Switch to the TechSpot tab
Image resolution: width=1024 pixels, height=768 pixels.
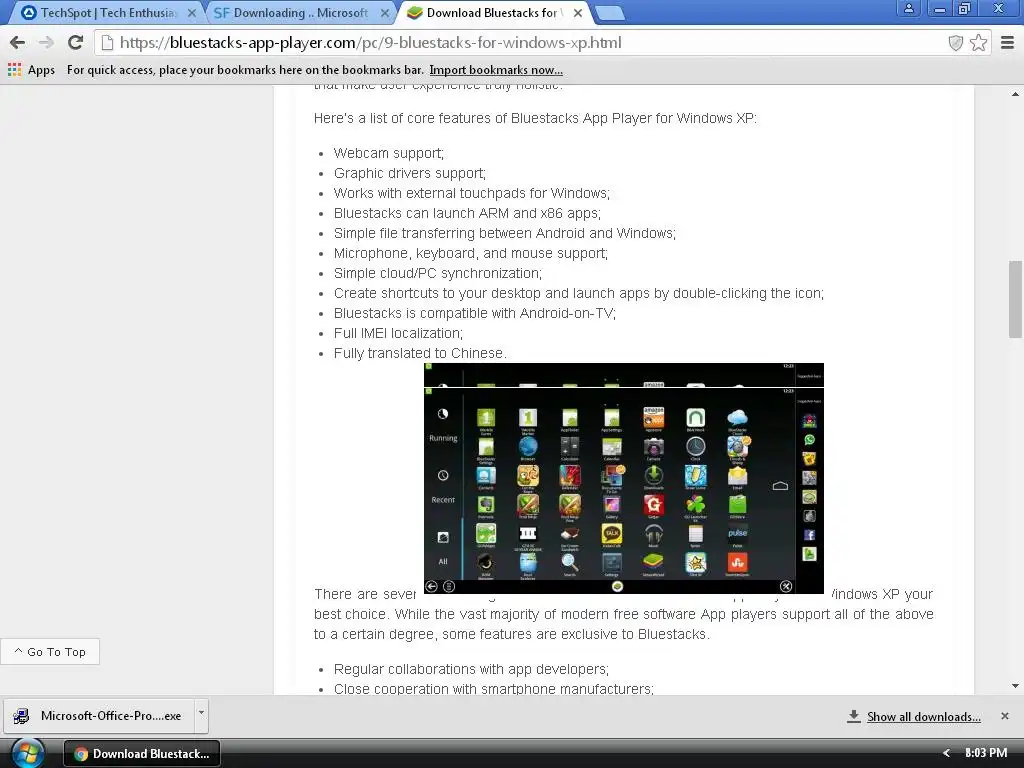pyautogui.click(x=104, y=13)
